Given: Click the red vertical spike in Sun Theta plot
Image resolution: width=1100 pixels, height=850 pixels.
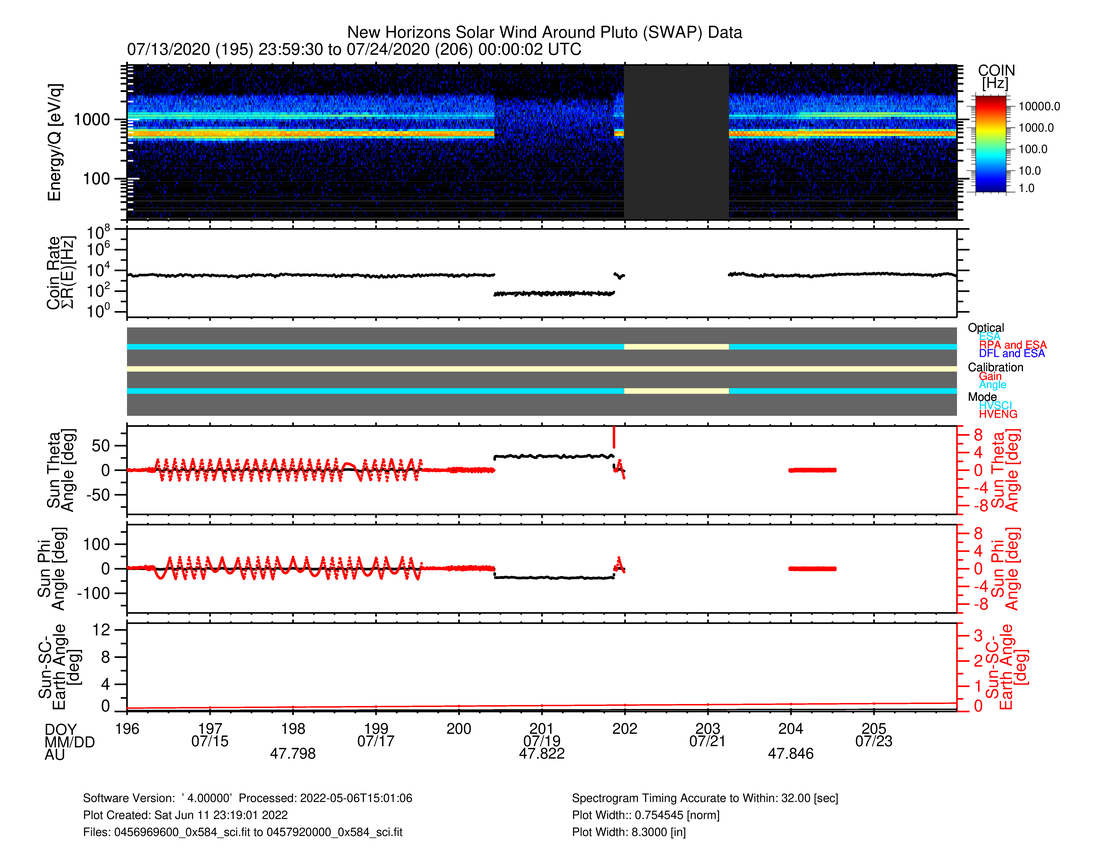Looking at the screenshot, I should tap(614, 437).
